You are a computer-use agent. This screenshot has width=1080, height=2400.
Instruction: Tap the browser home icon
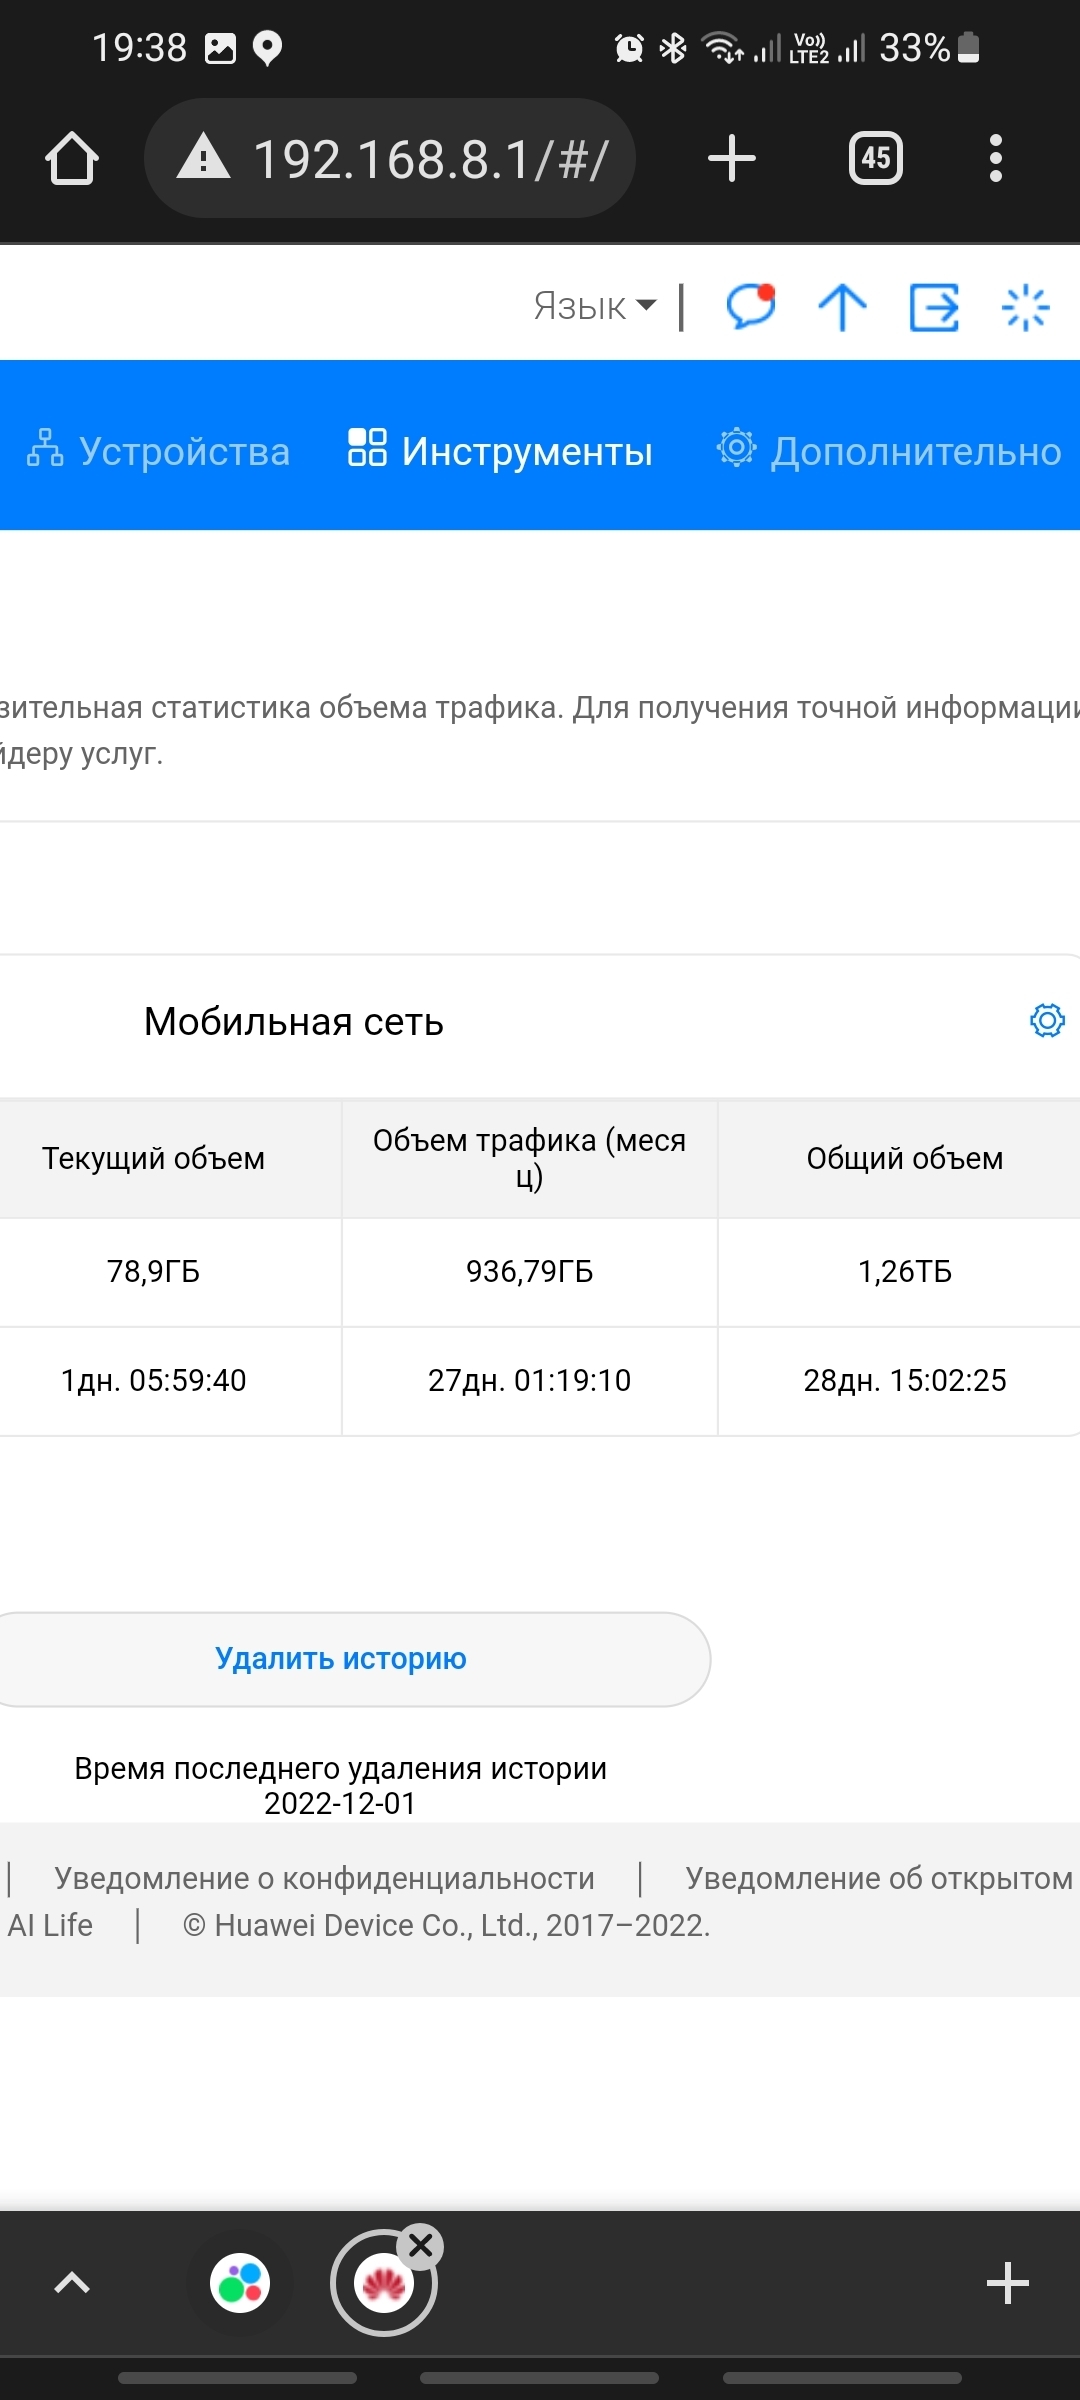72,159
